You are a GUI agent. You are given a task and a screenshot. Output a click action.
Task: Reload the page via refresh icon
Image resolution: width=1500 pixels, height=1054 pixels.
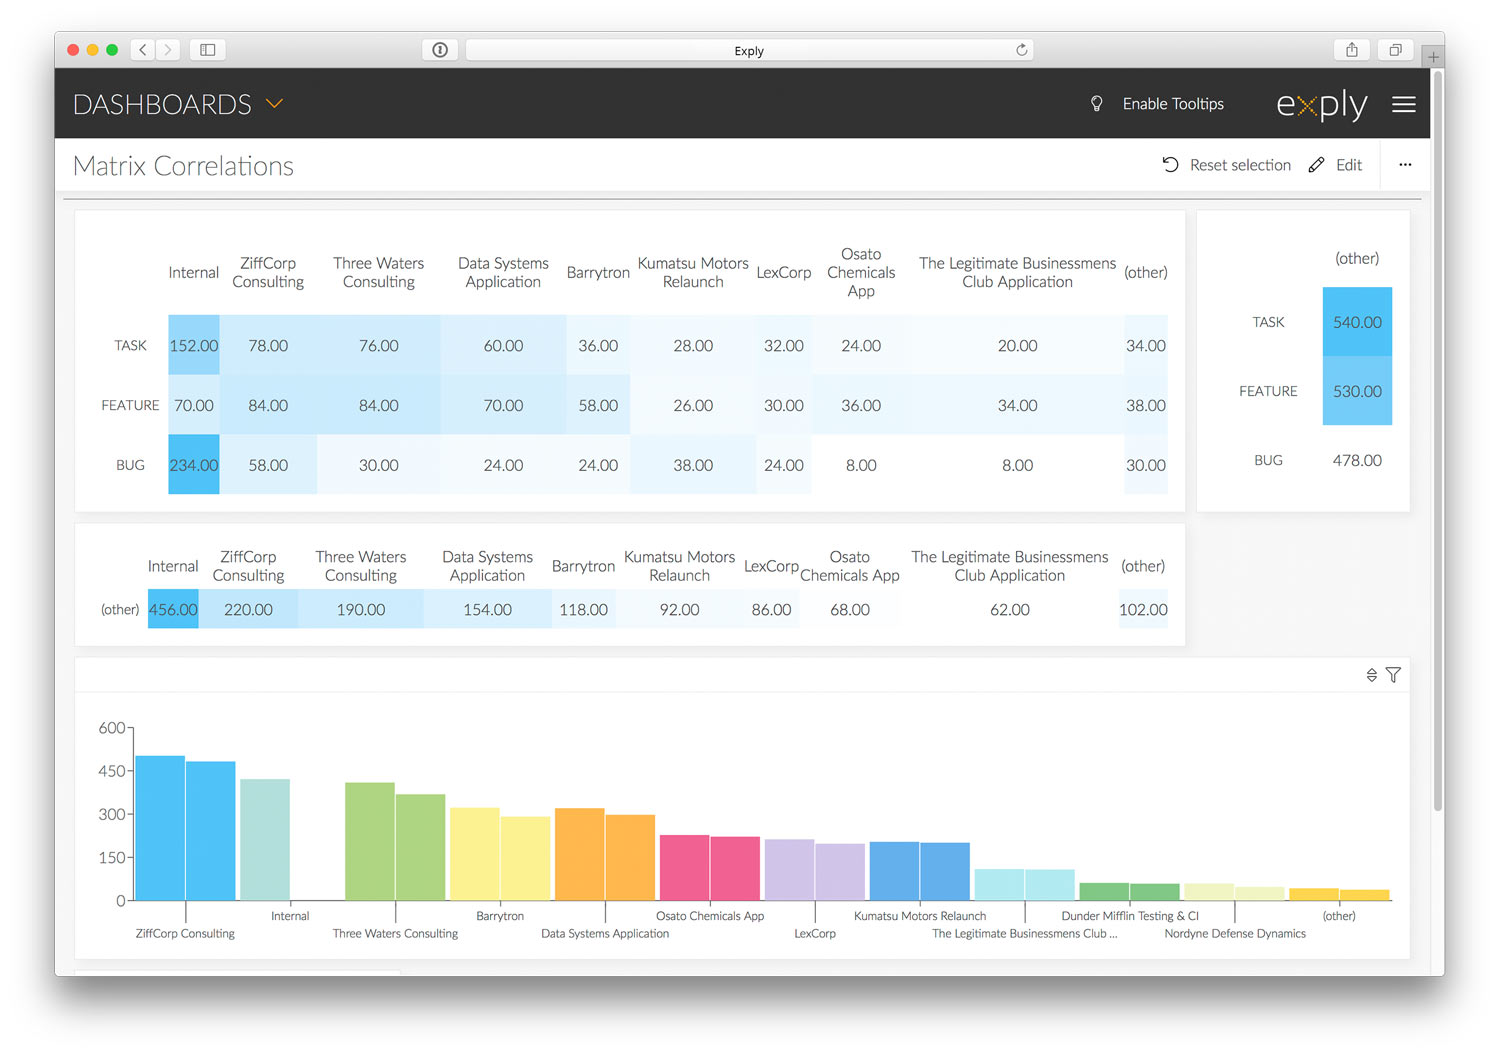click(1021, 50)
